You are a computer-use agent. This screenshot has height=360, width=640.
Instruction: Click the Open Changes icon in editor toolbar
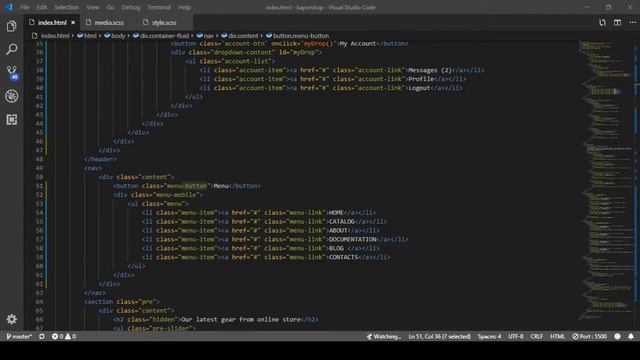tap(602, 22)
